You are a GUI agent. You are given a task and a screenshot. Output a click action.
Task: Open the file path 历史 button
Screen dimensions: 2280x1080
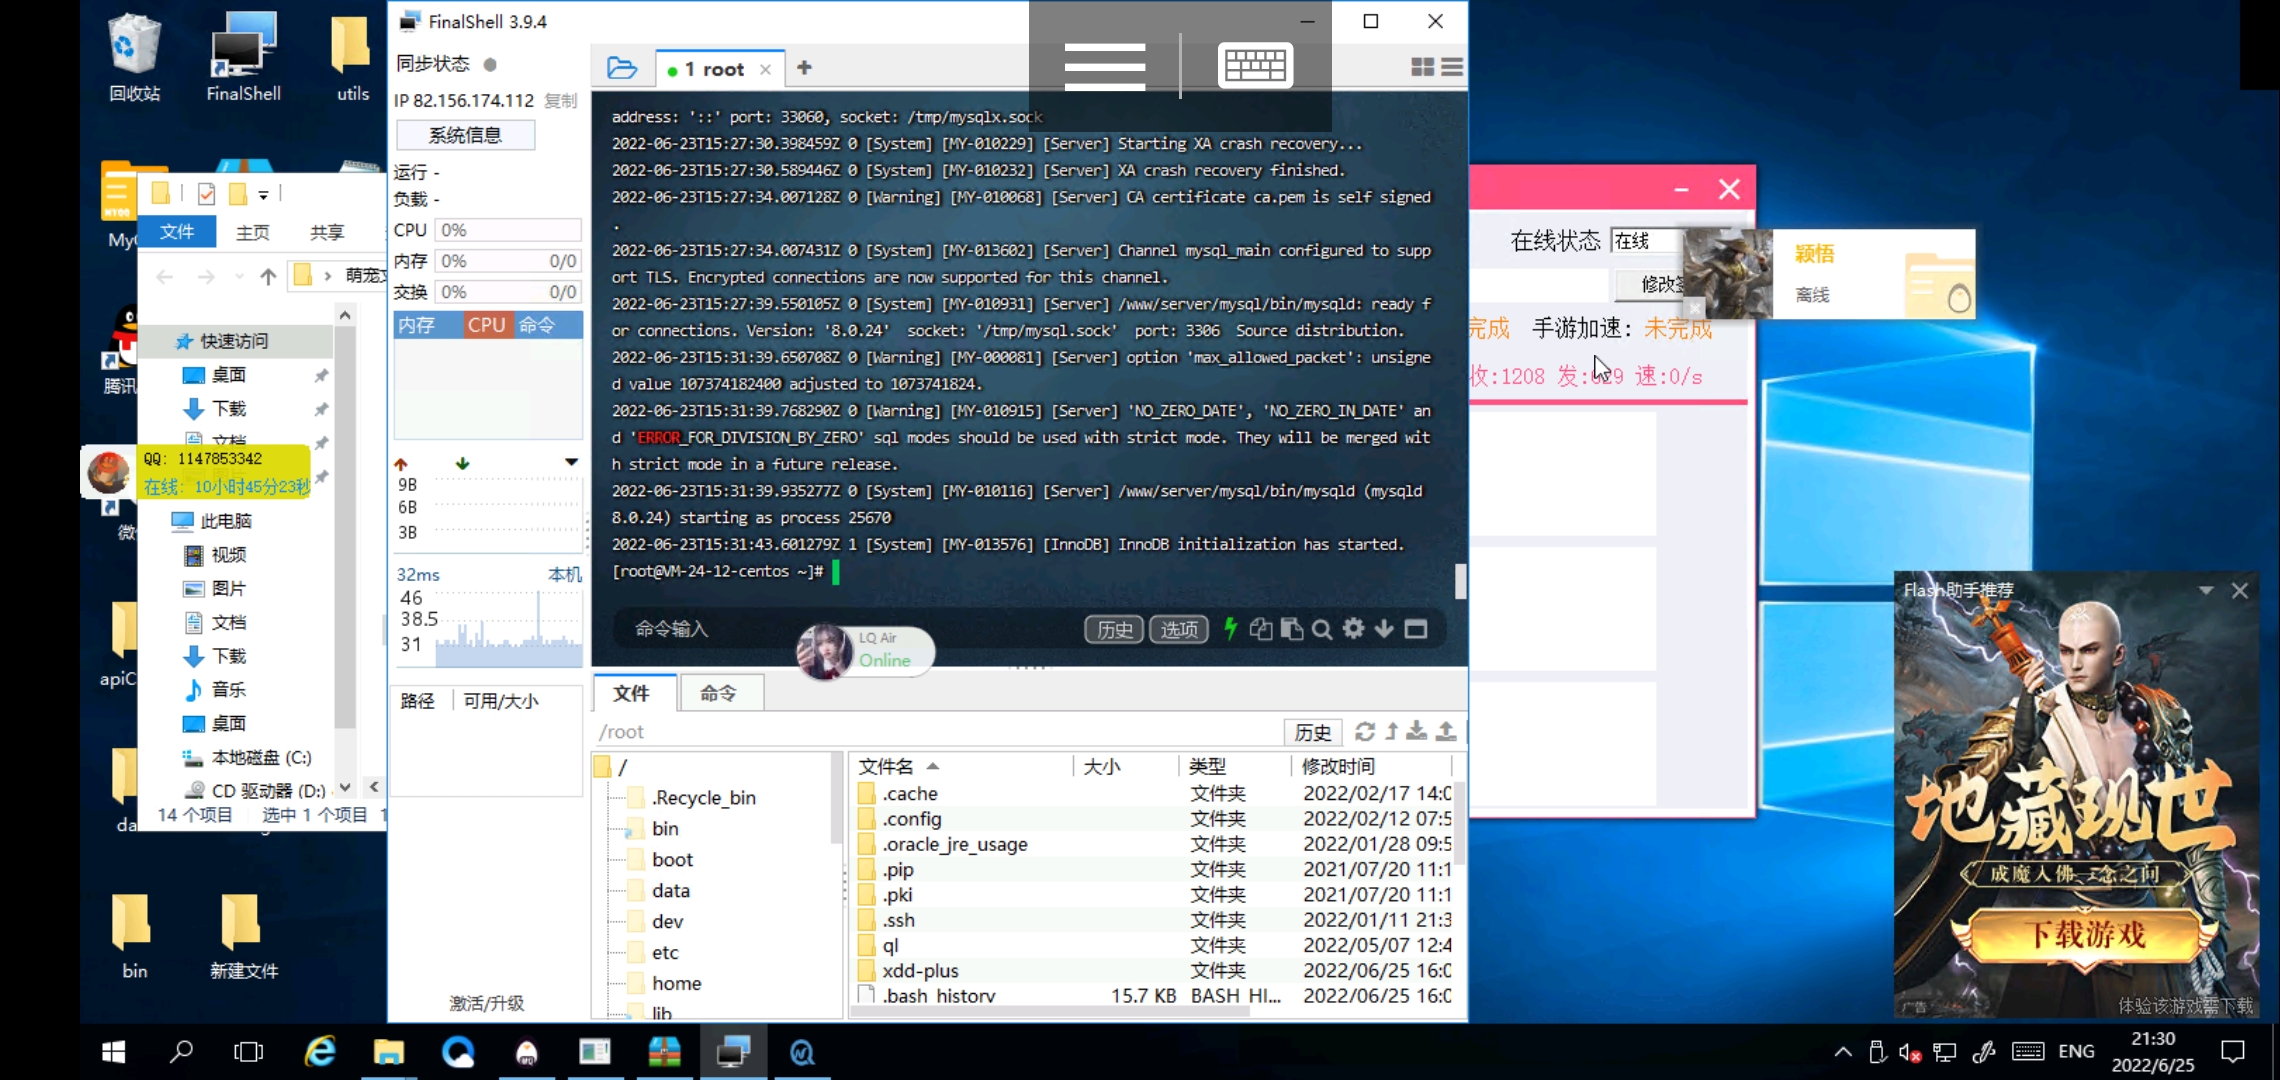point(1312,732)
